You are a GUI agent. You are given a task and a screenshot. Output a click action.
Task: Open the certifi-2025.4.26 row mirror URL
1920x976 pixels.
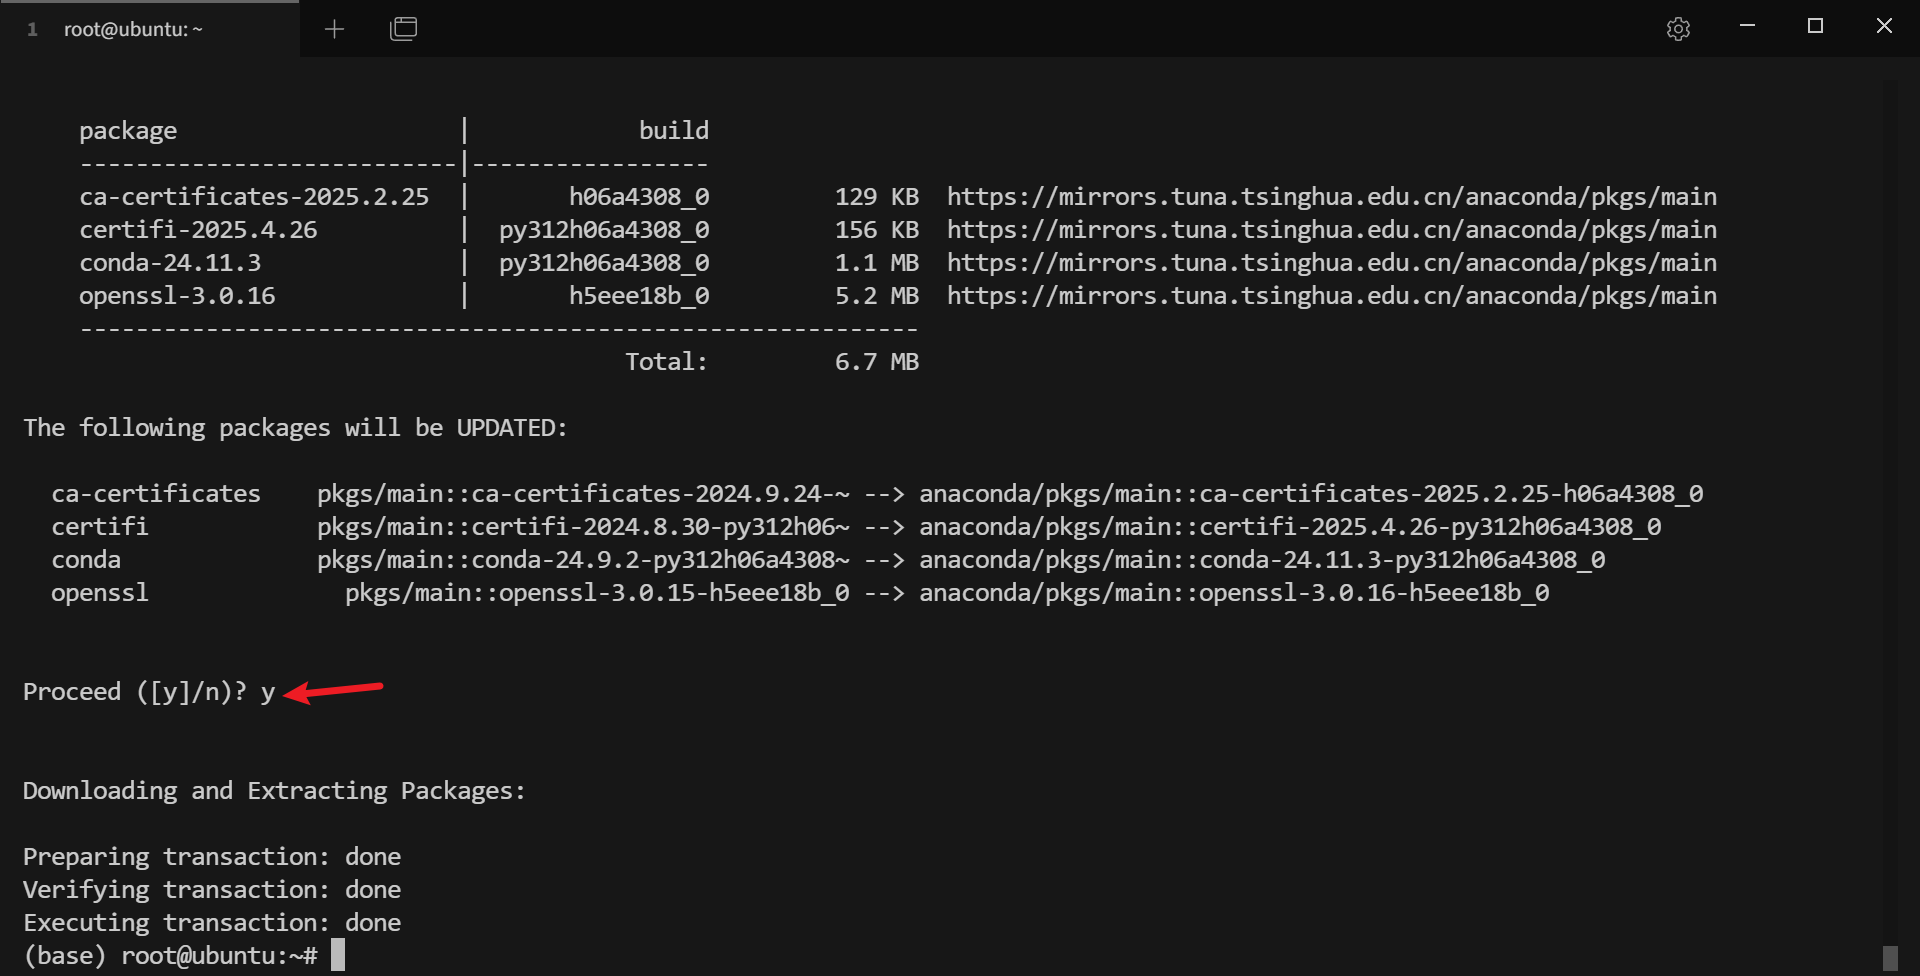pos(1331,230)
